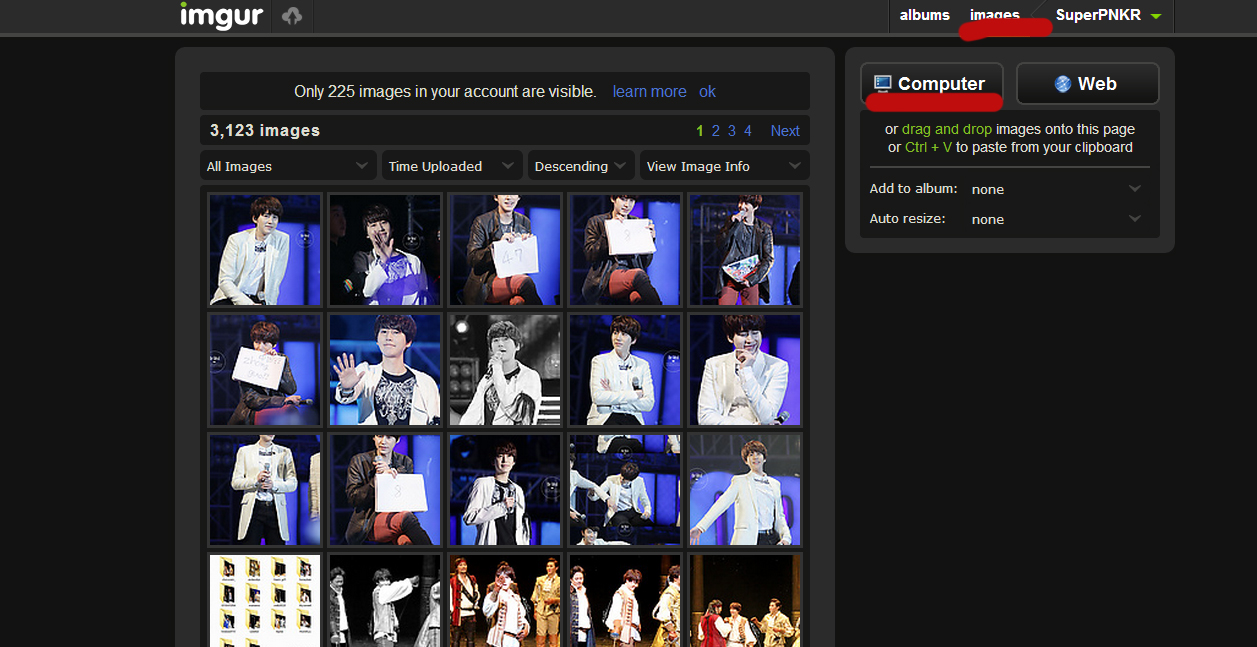Open the black-and-white singer thumbnail in second row
The height and width of the screenshot is (647, 1257).
[x=505, y=370]
